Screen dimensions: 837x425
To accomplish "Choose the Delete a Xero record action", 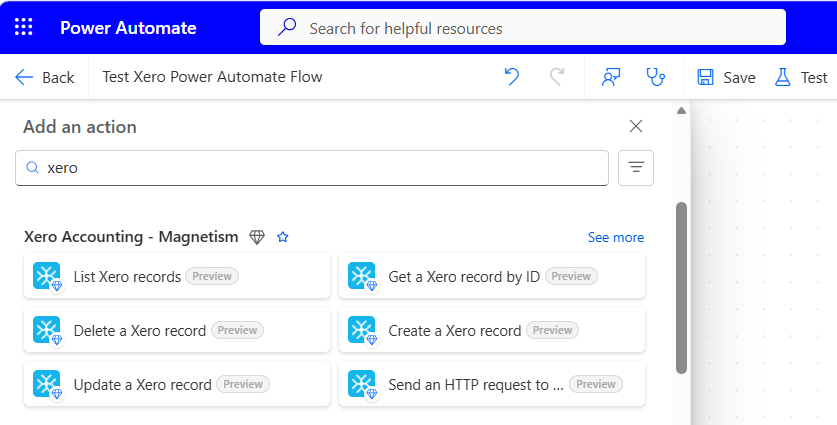I will pyautogui.click(x=177, y=330).
